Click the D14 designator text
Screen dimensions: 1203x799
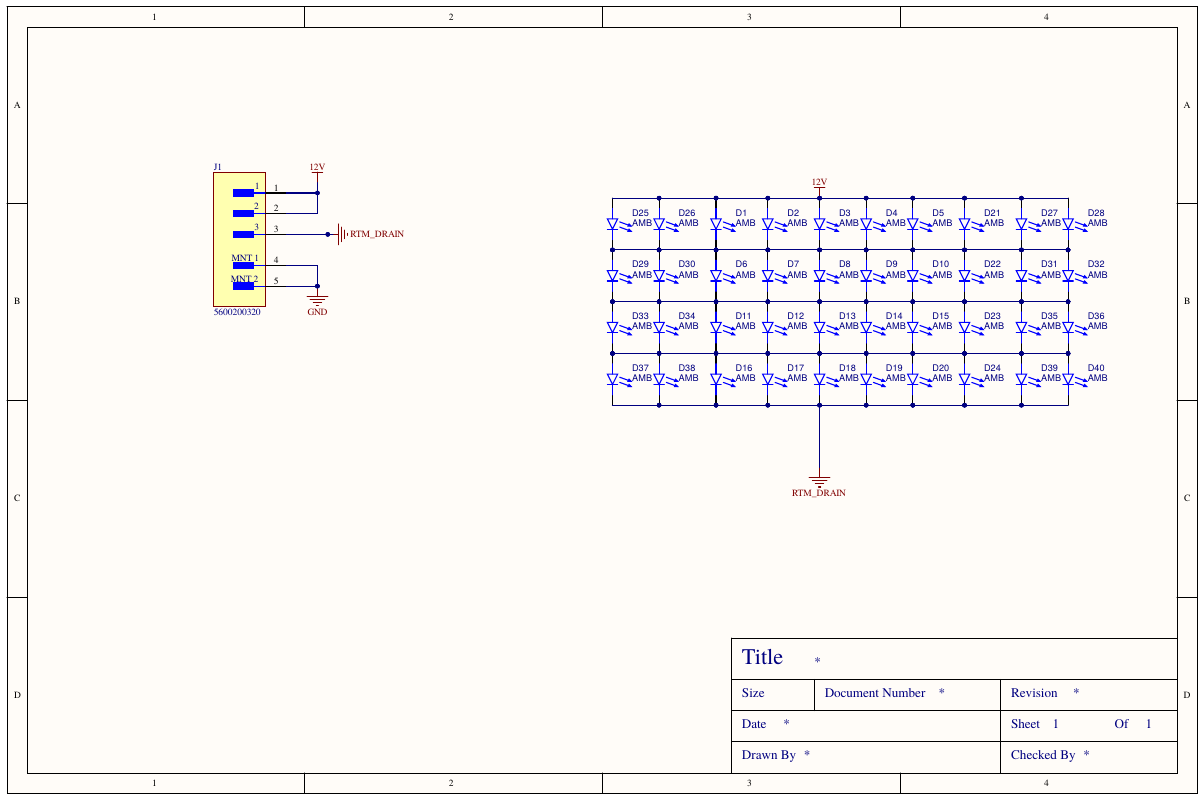point(894,316)
